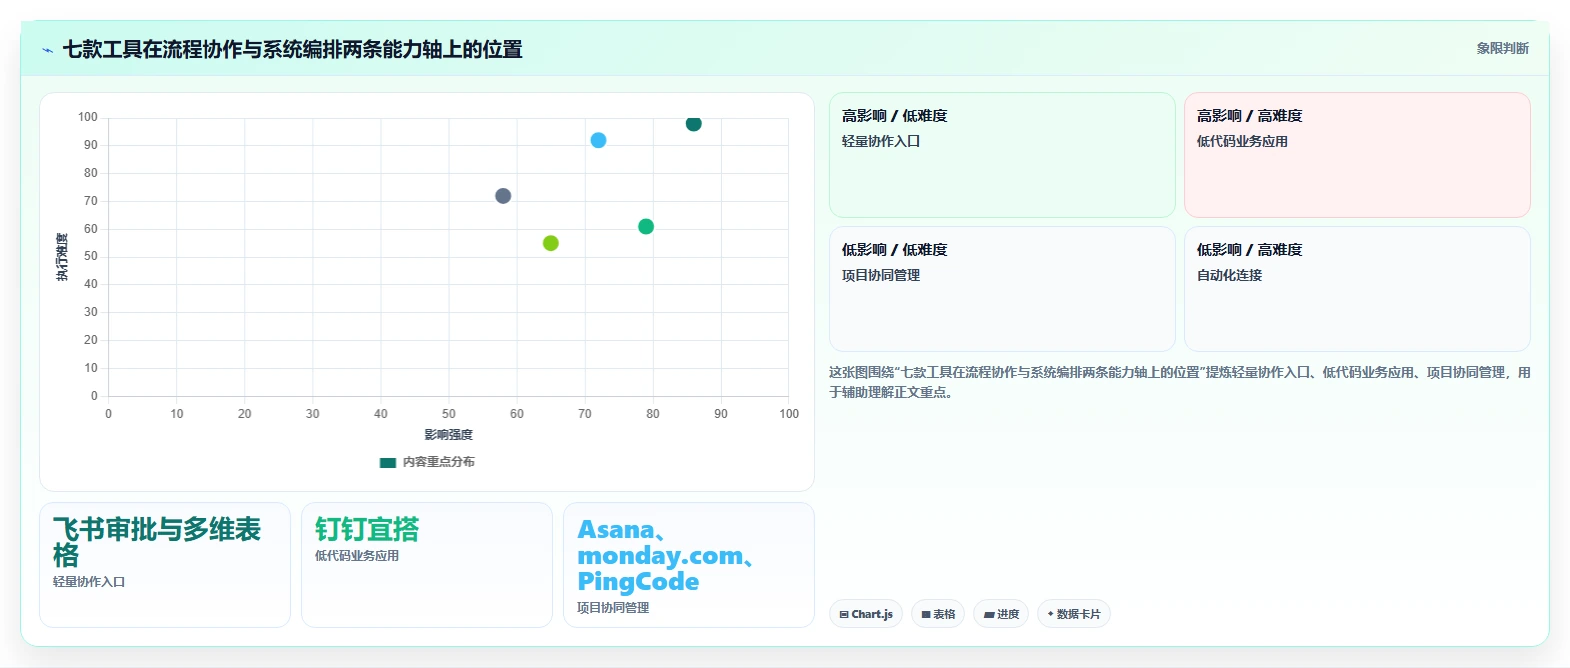Toggle the 内容重点分布 legend color swatch

pyautogui.click(x=388, y=462)
